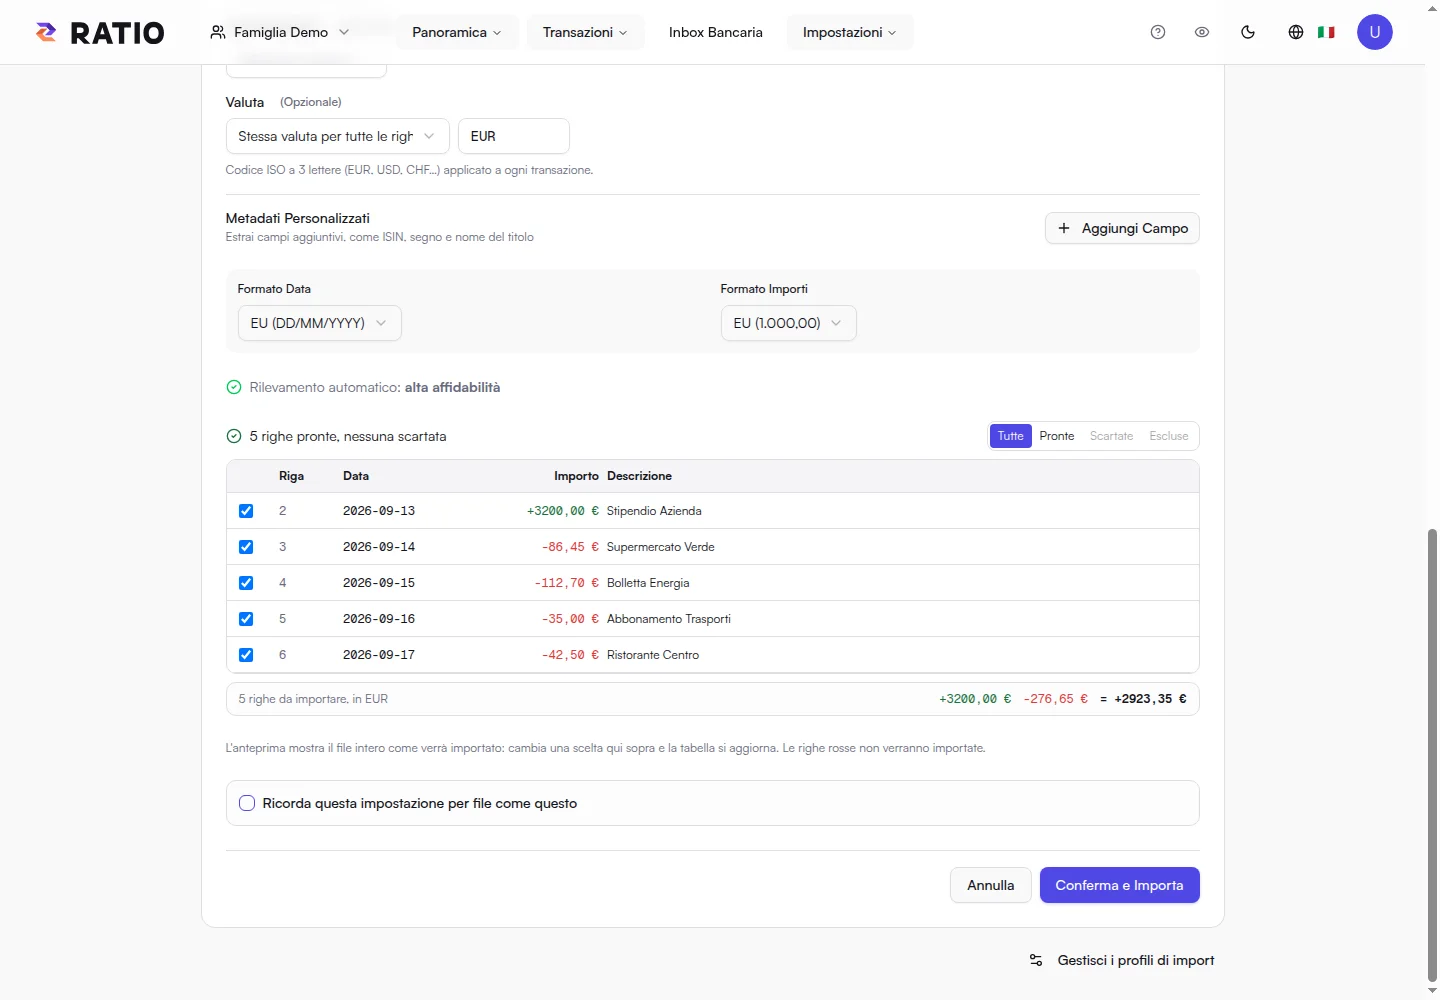
Task: Click the -112,70 € amount cell
Action: (x=566, y=583)
